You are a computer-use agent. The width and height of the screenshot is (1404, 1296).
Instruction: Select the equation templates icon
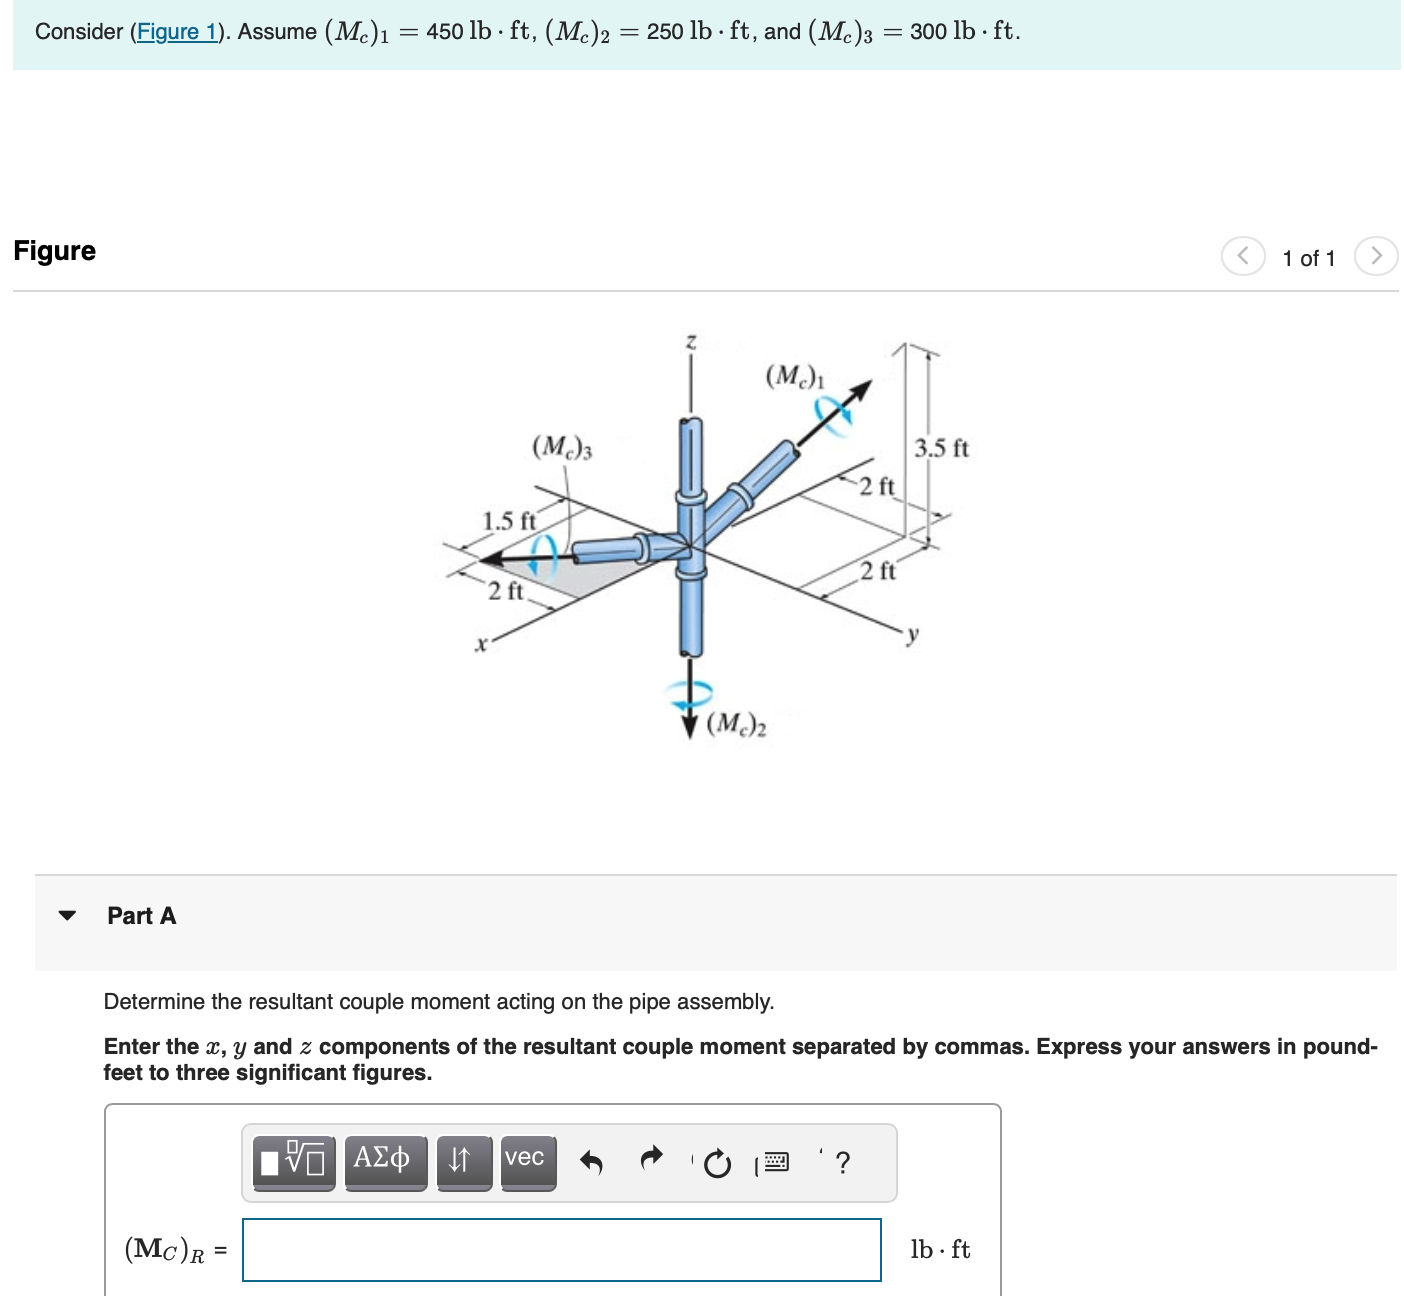tap(292, 1161)
